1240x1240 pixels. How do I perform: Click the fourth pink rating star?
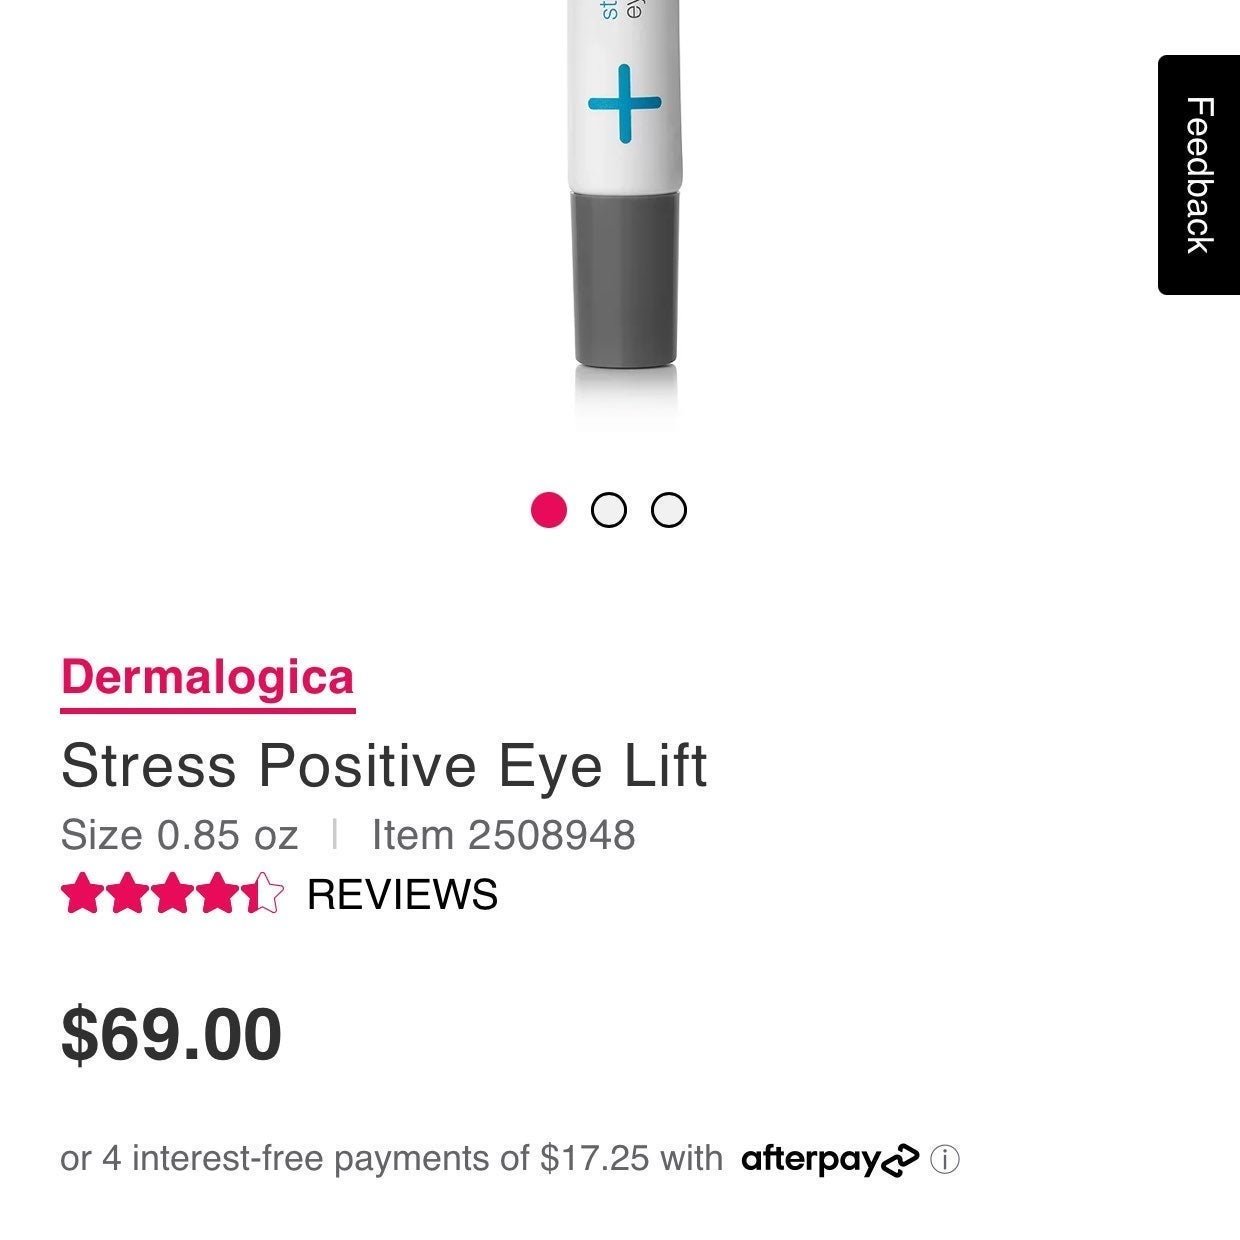[217, 893]
